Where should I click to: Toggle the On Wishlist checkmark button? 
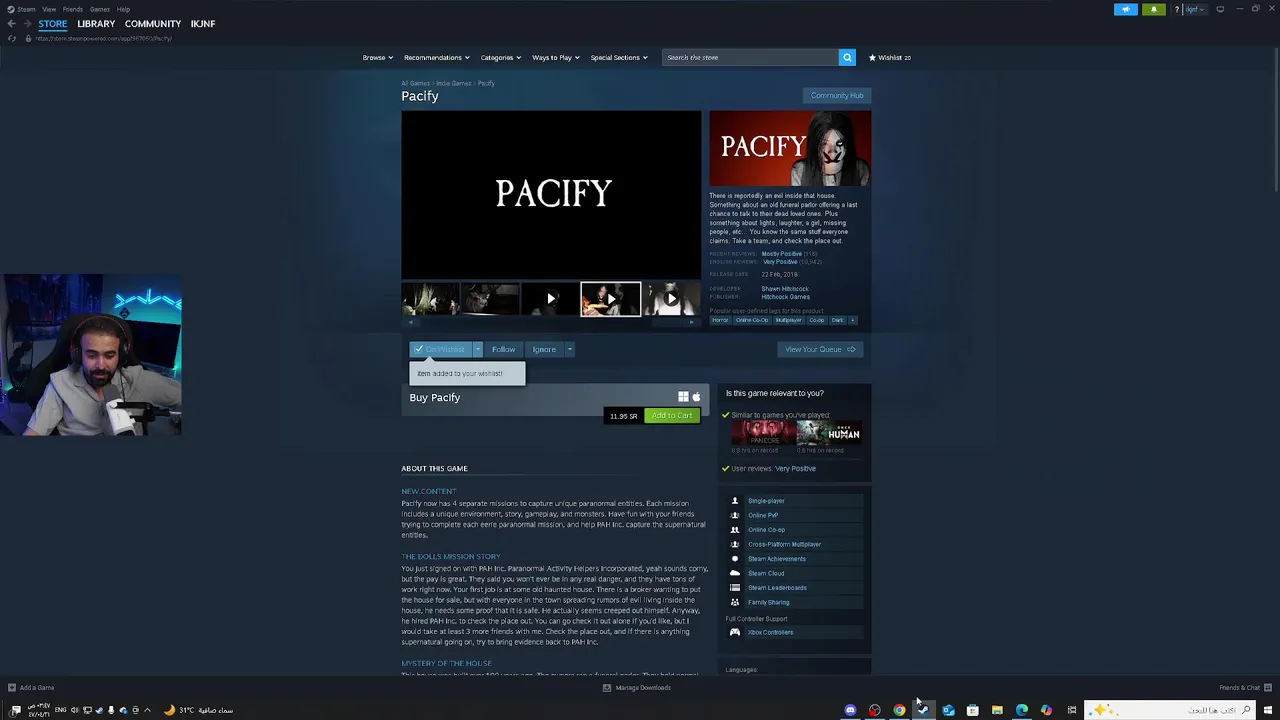(x=440, y=349)
